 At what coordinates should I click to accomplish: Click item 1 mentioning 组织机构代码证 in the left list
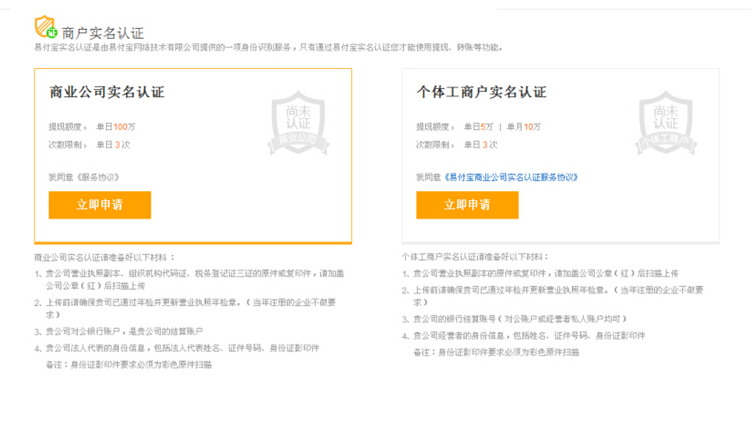189,280
